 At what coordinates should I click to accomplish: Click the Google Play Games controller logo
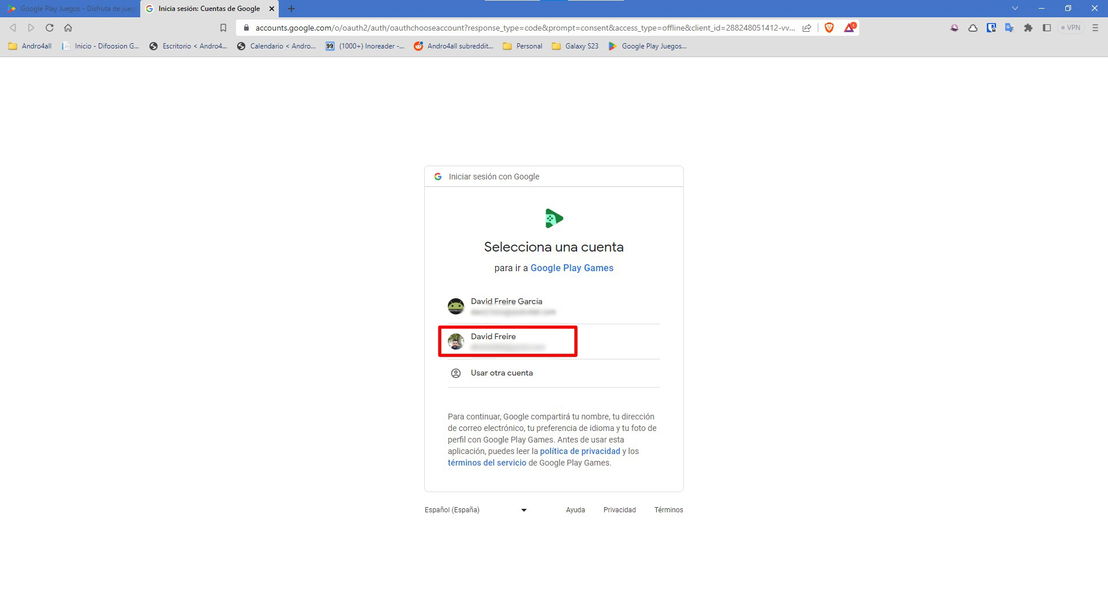pyautogui.click(x=554, y=218)
